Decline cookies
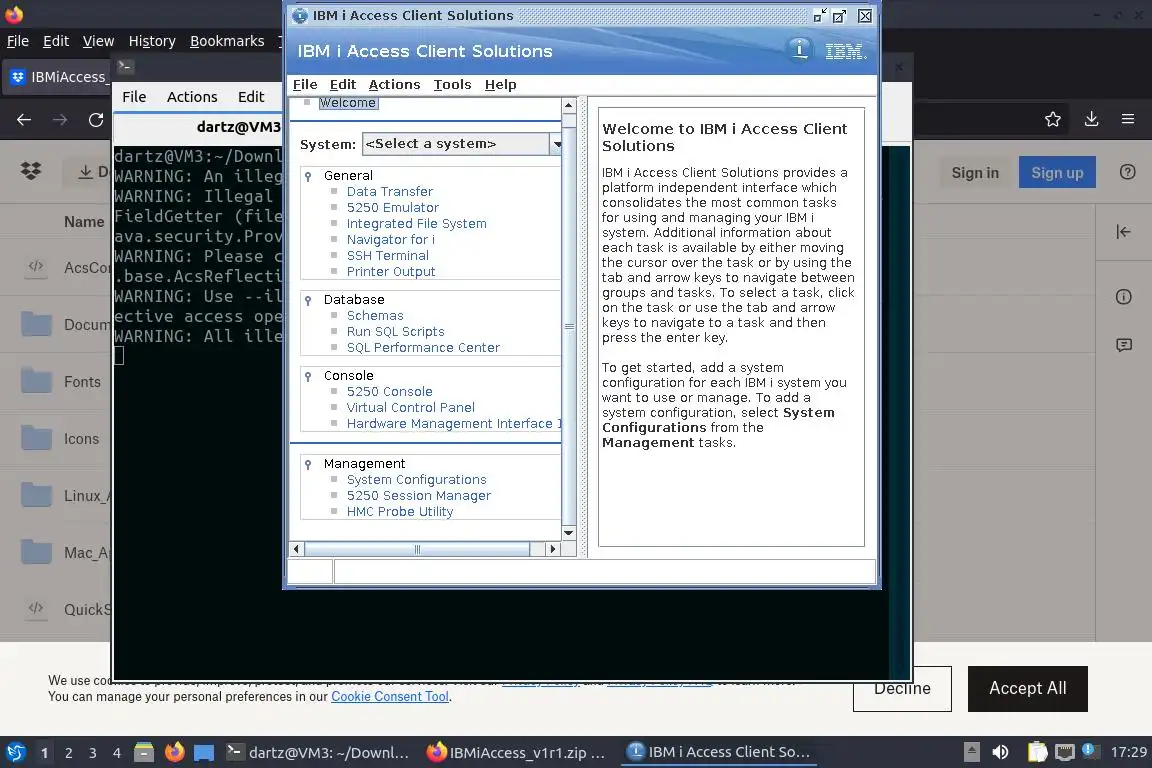Screen dimensions: 1152x768 pyautogui.click(x=902, y=689)
